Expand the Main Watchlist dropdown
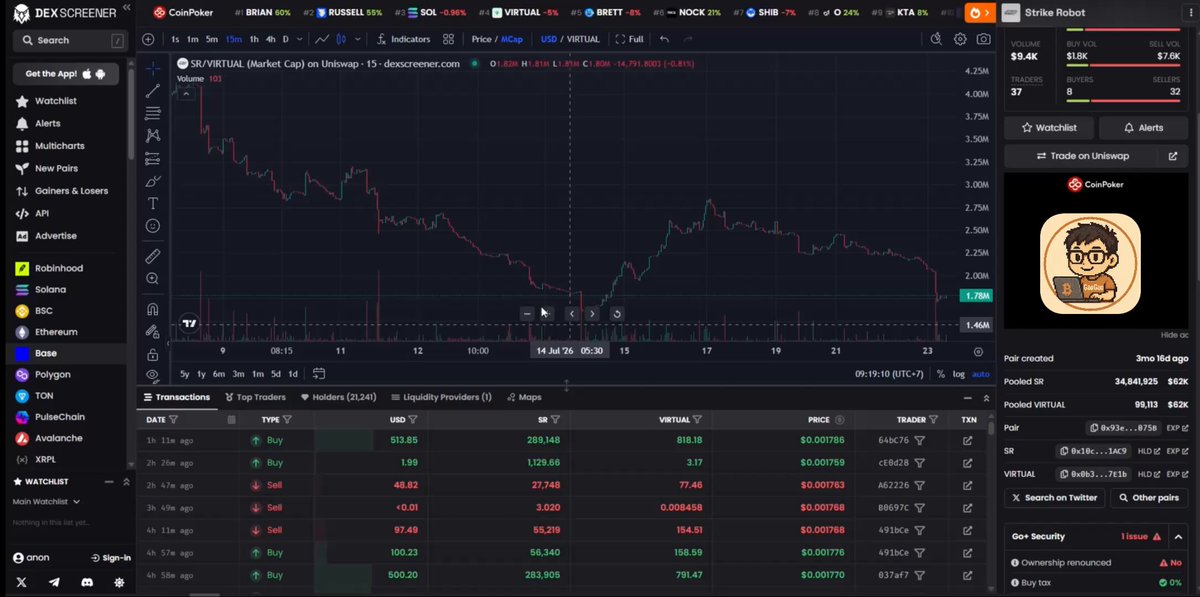The image size is (1200, 597). click(x=47, y=502)
